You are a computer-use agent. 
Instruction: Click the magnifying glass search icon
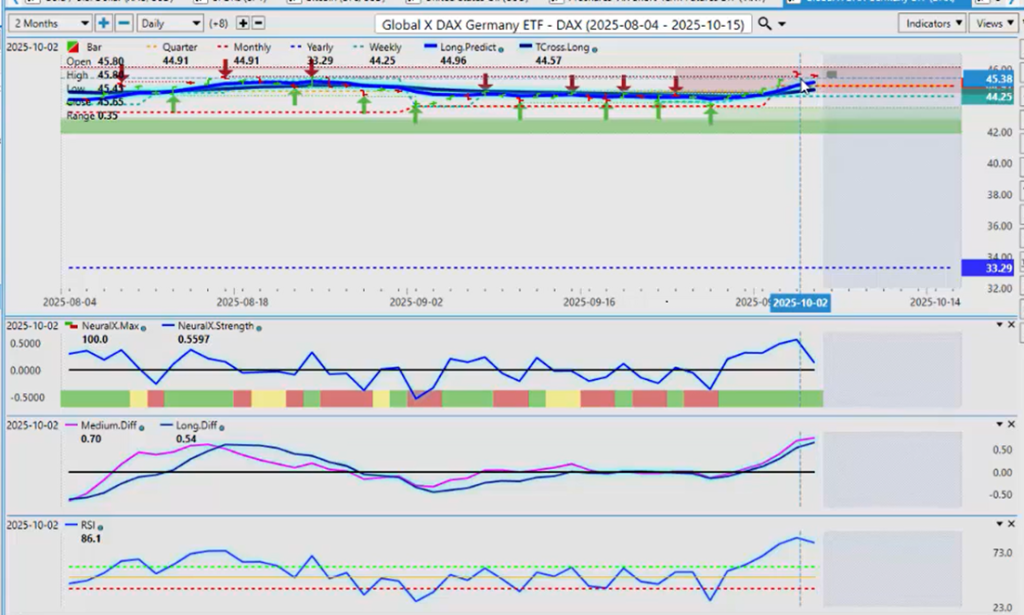765,23
